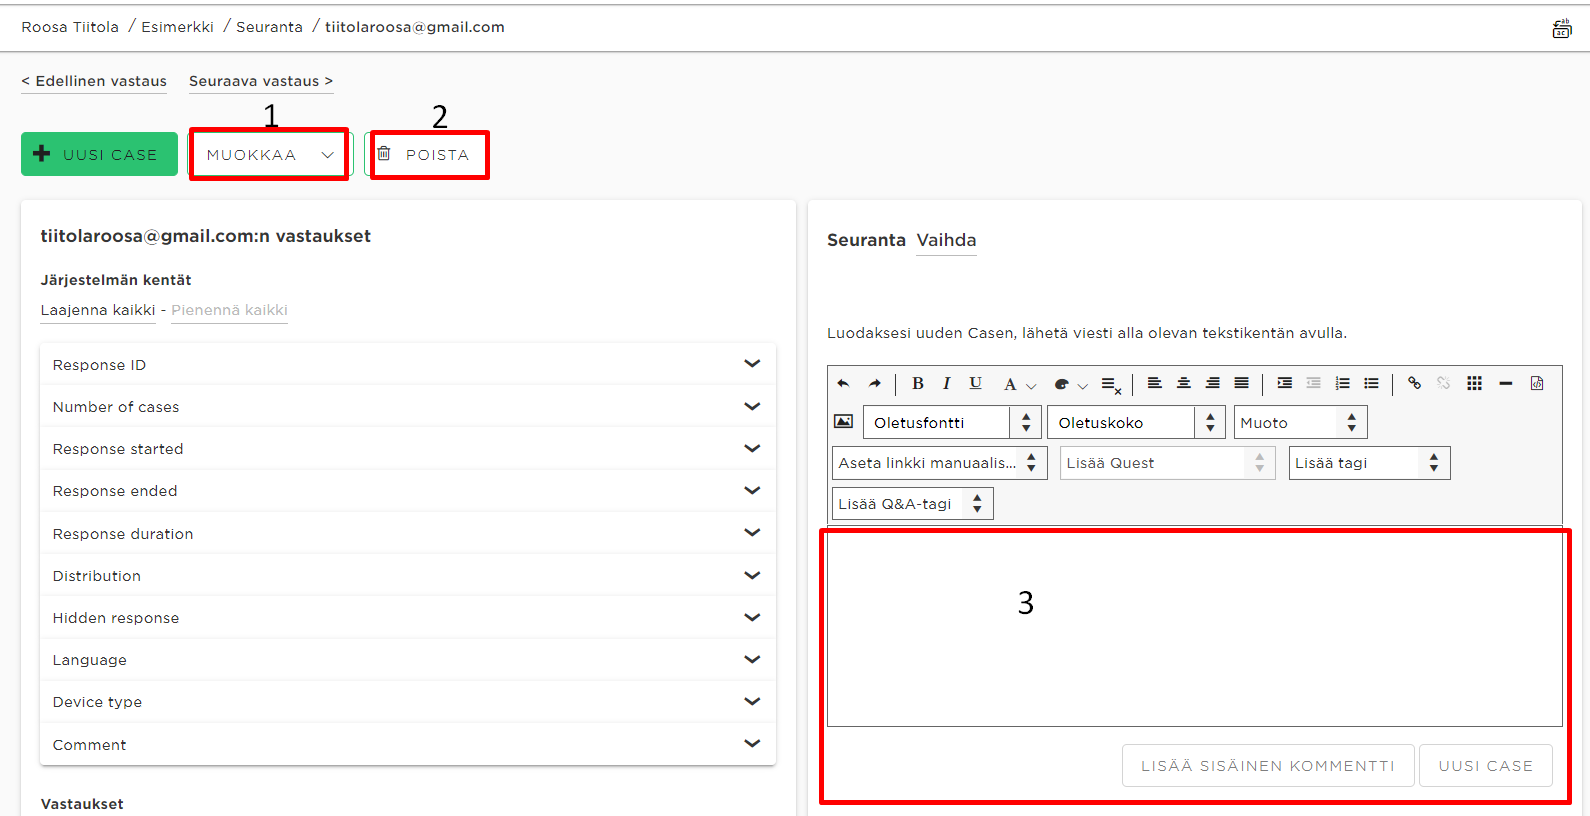Screen dimensions: 1590x816
Task: Click the Vaihda link next to Seuranta
Action: (x=946, y=240)
